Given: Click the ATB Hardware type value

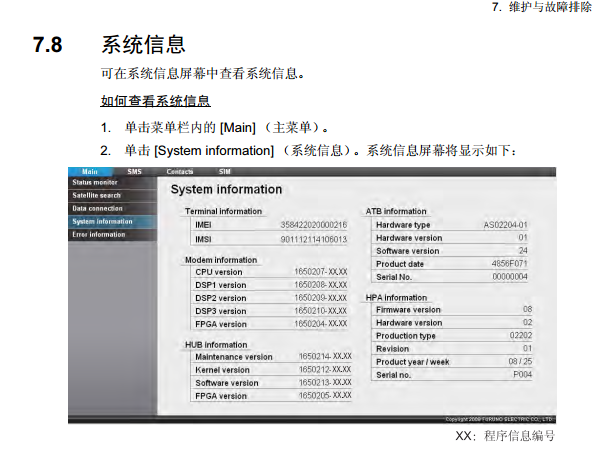Looking at the screenshot, I should [505, 225].
